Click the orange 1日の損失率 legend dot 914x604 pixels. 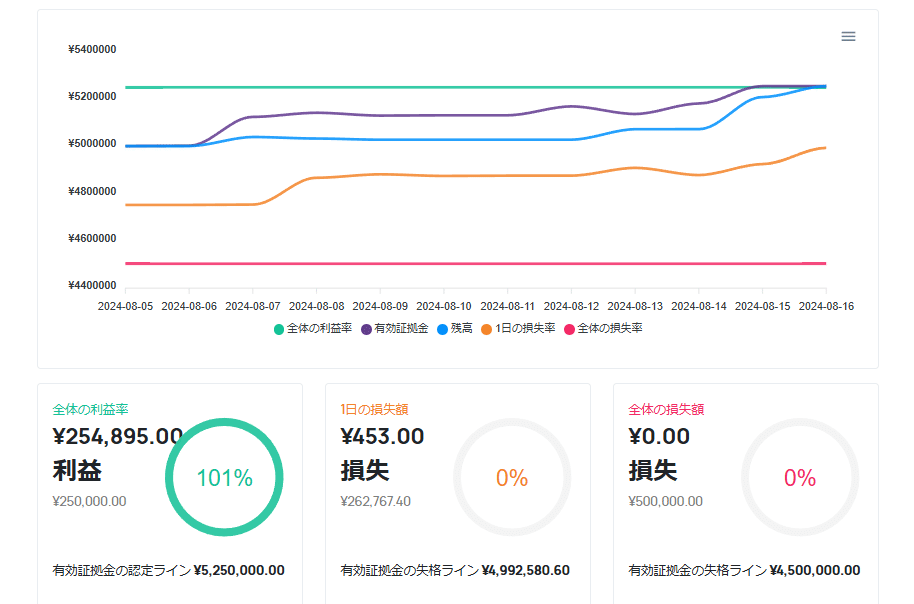pyautogui.click(x=486, y=329)
